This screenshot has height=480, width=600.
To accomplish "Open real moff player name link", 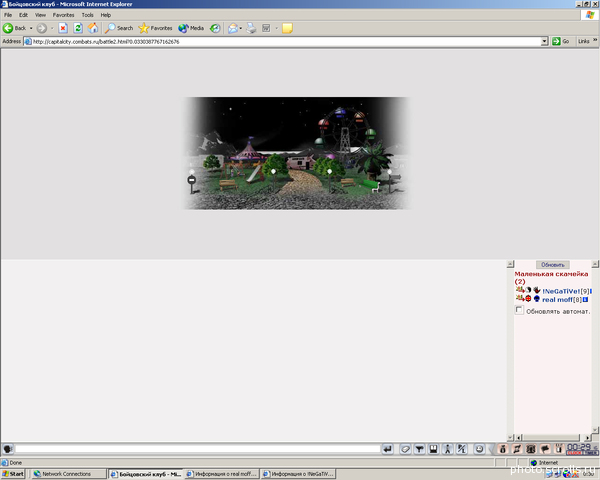I will (557, 300).
